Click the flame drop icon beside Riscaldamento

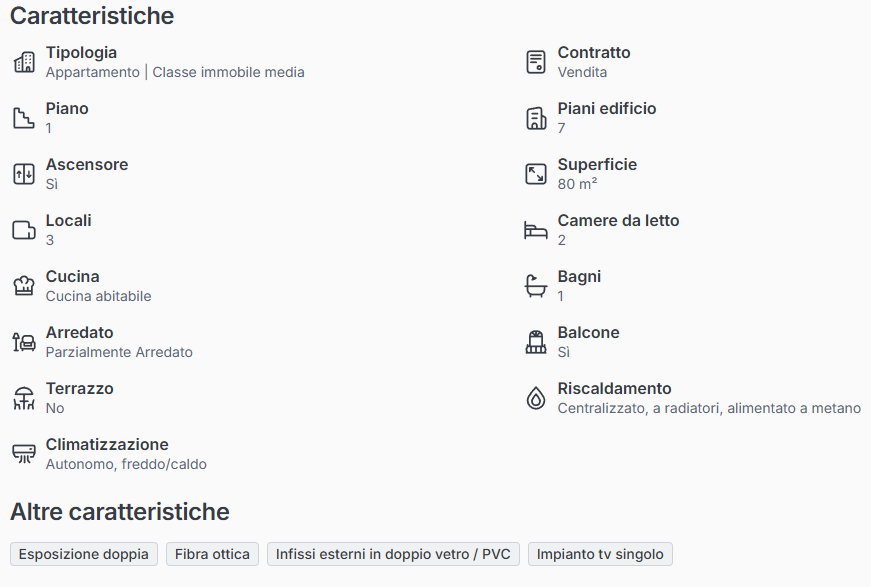[x=536, y=398]
